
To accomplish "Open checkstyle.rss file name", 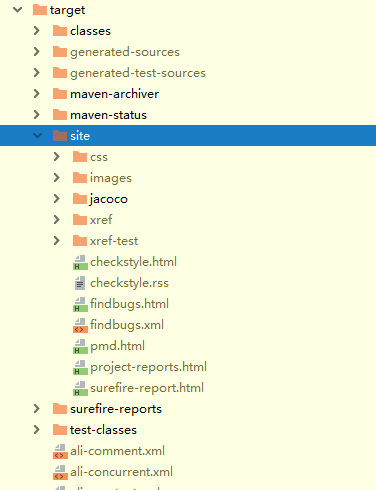I will click(x=129, y=283).
